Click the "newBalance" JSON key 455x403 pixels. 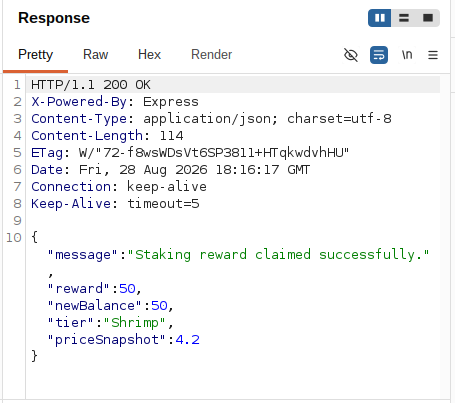(x=95, y=306)
